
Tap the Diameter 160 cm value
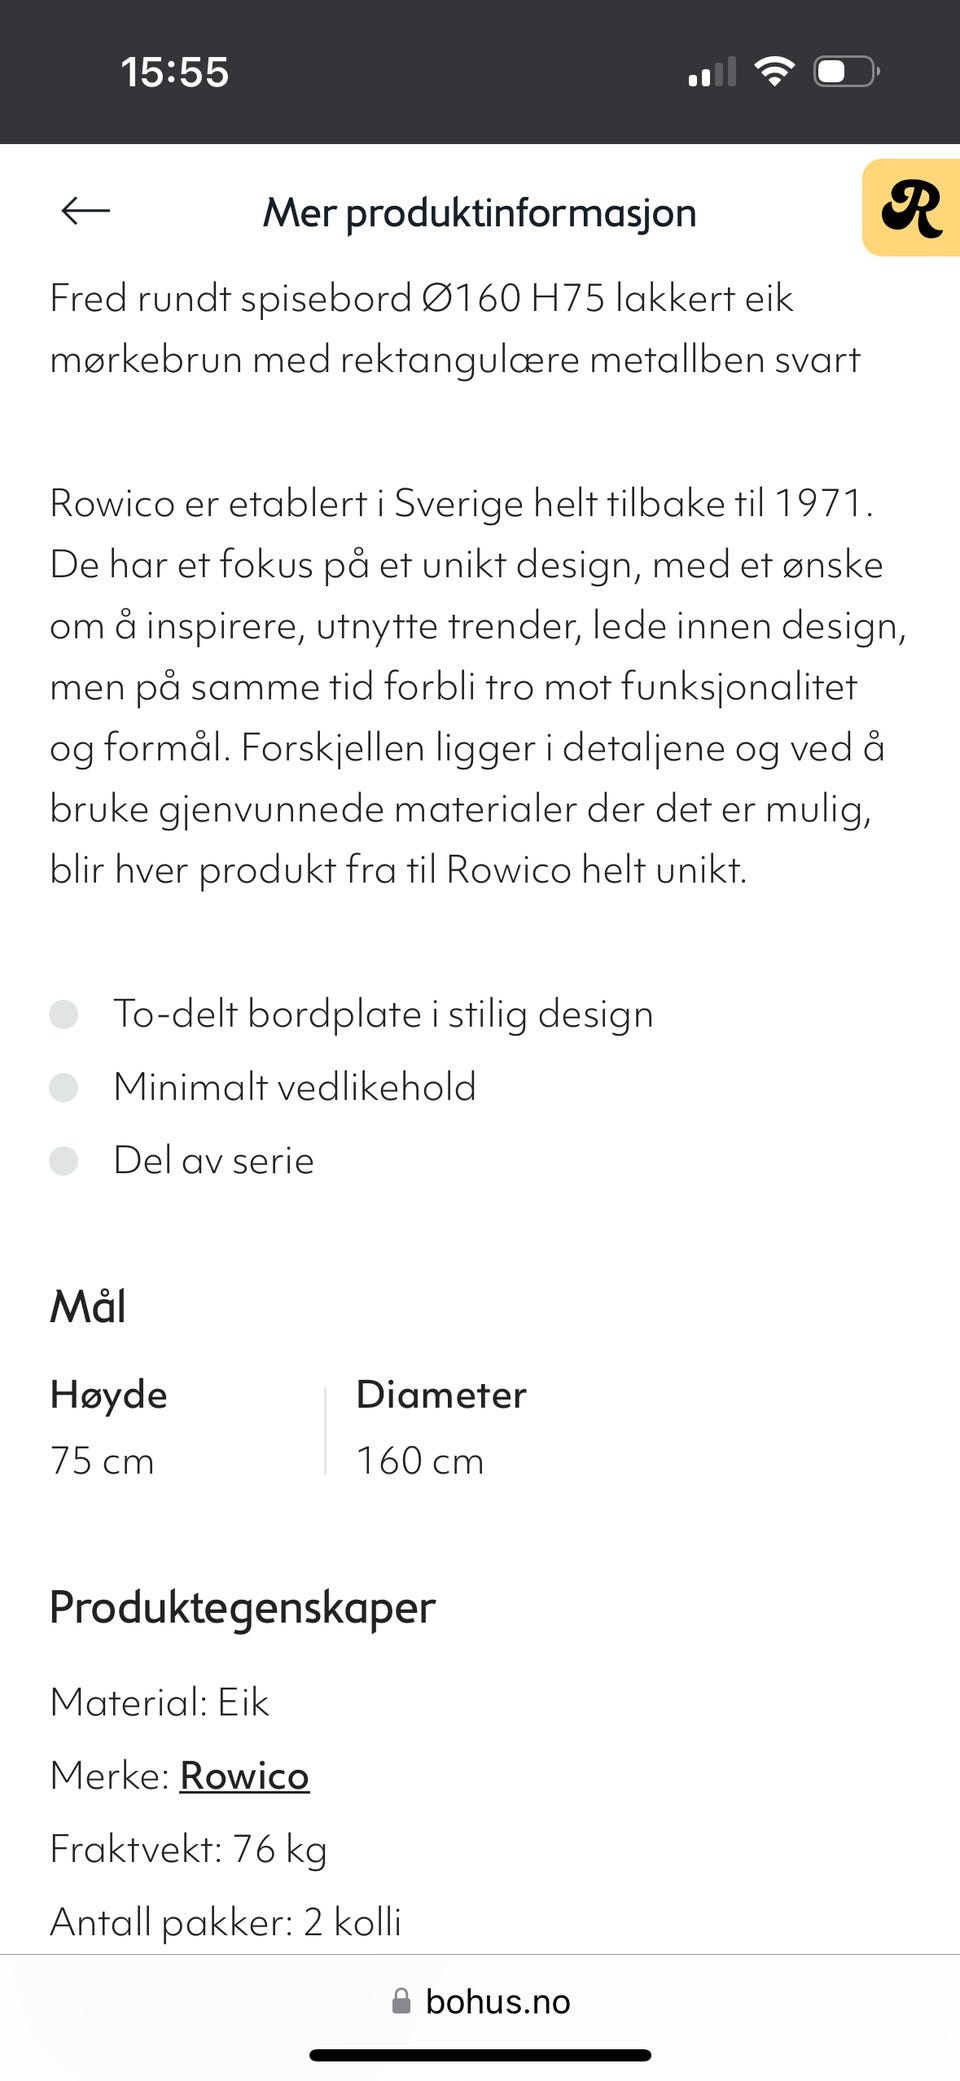pyautogui.click(x=420, y=1461)
